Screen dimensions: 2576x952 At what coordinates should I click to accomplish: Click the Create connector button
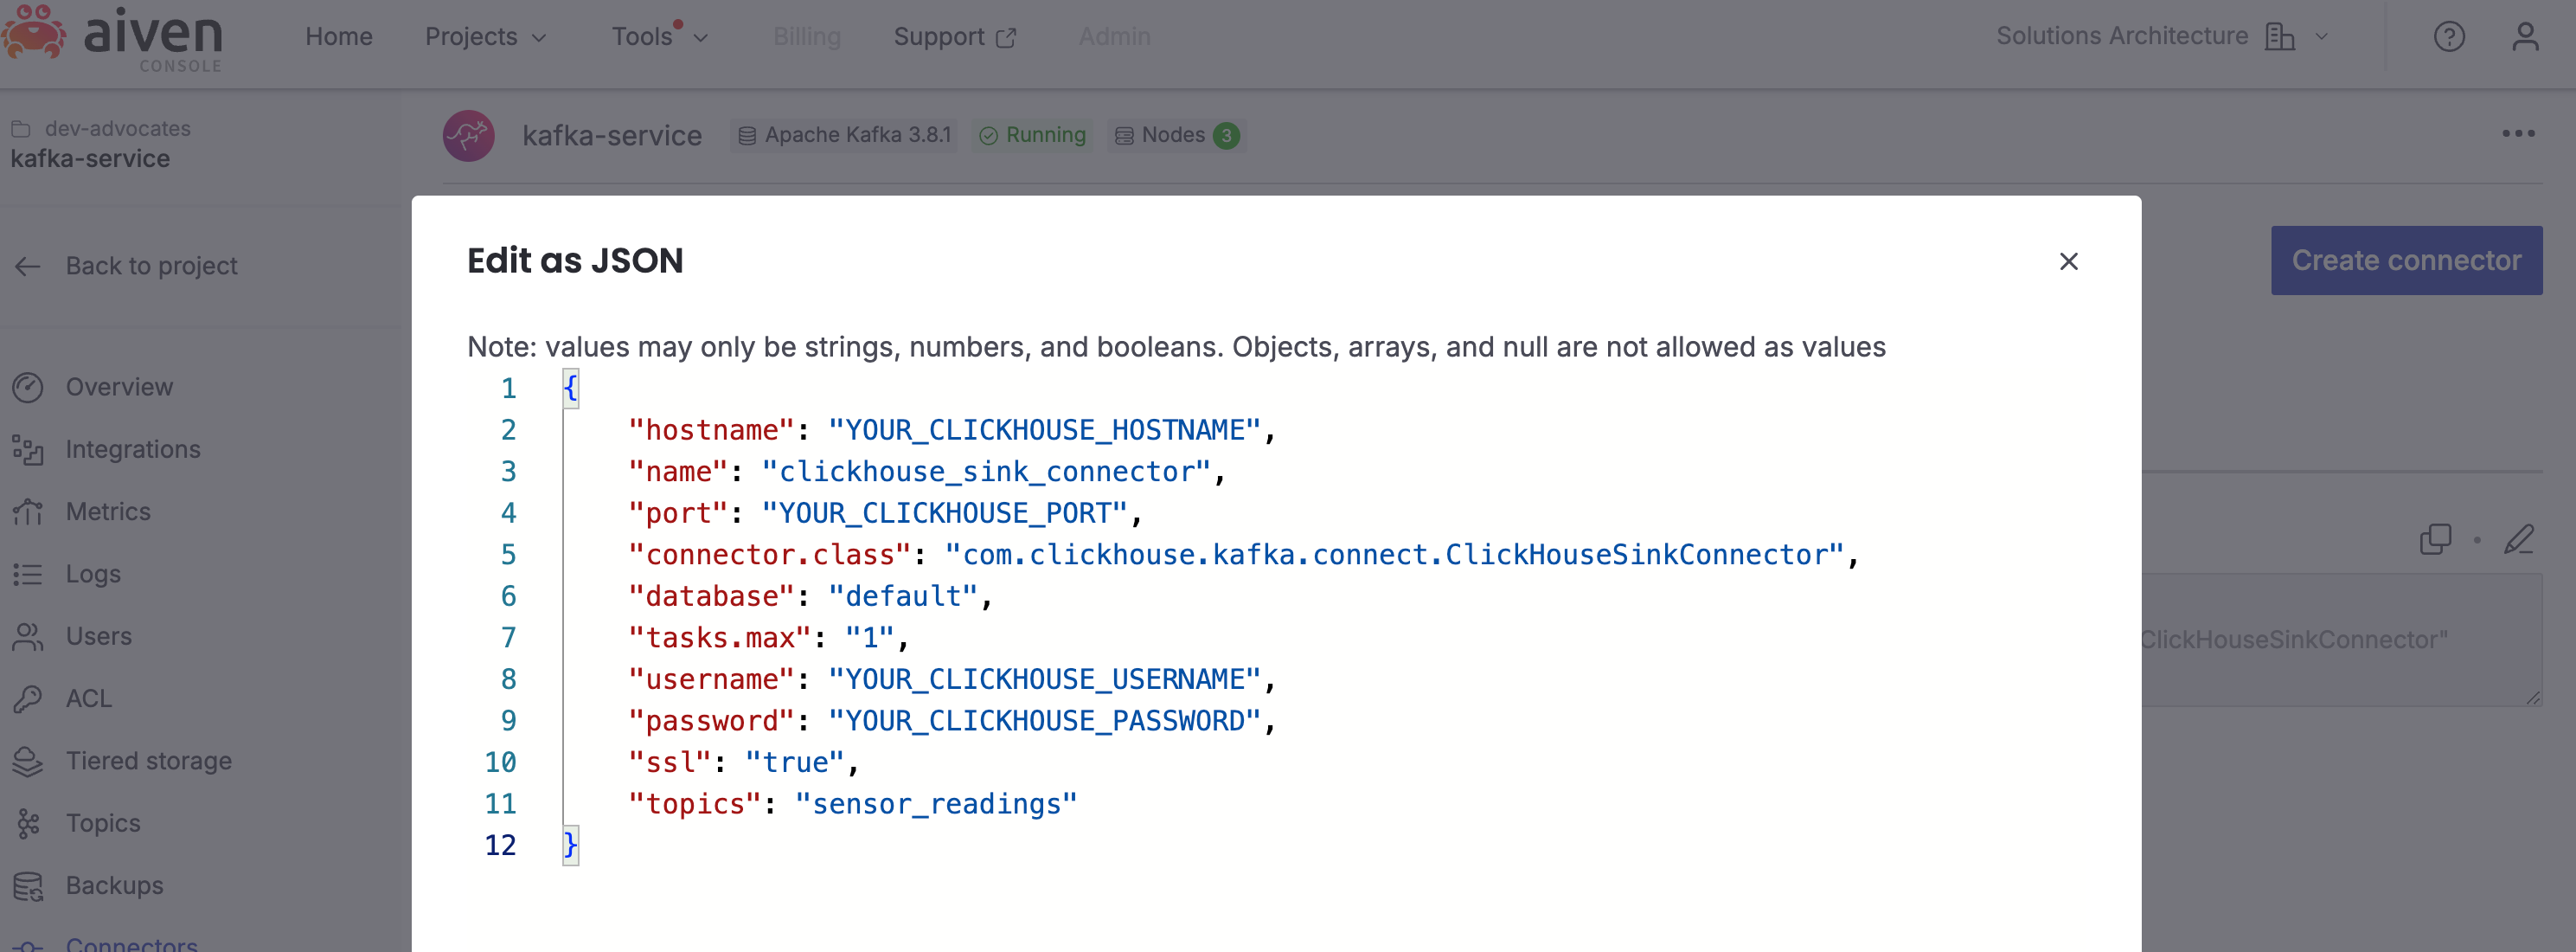pyautogui.click(x=2406, y=260)
